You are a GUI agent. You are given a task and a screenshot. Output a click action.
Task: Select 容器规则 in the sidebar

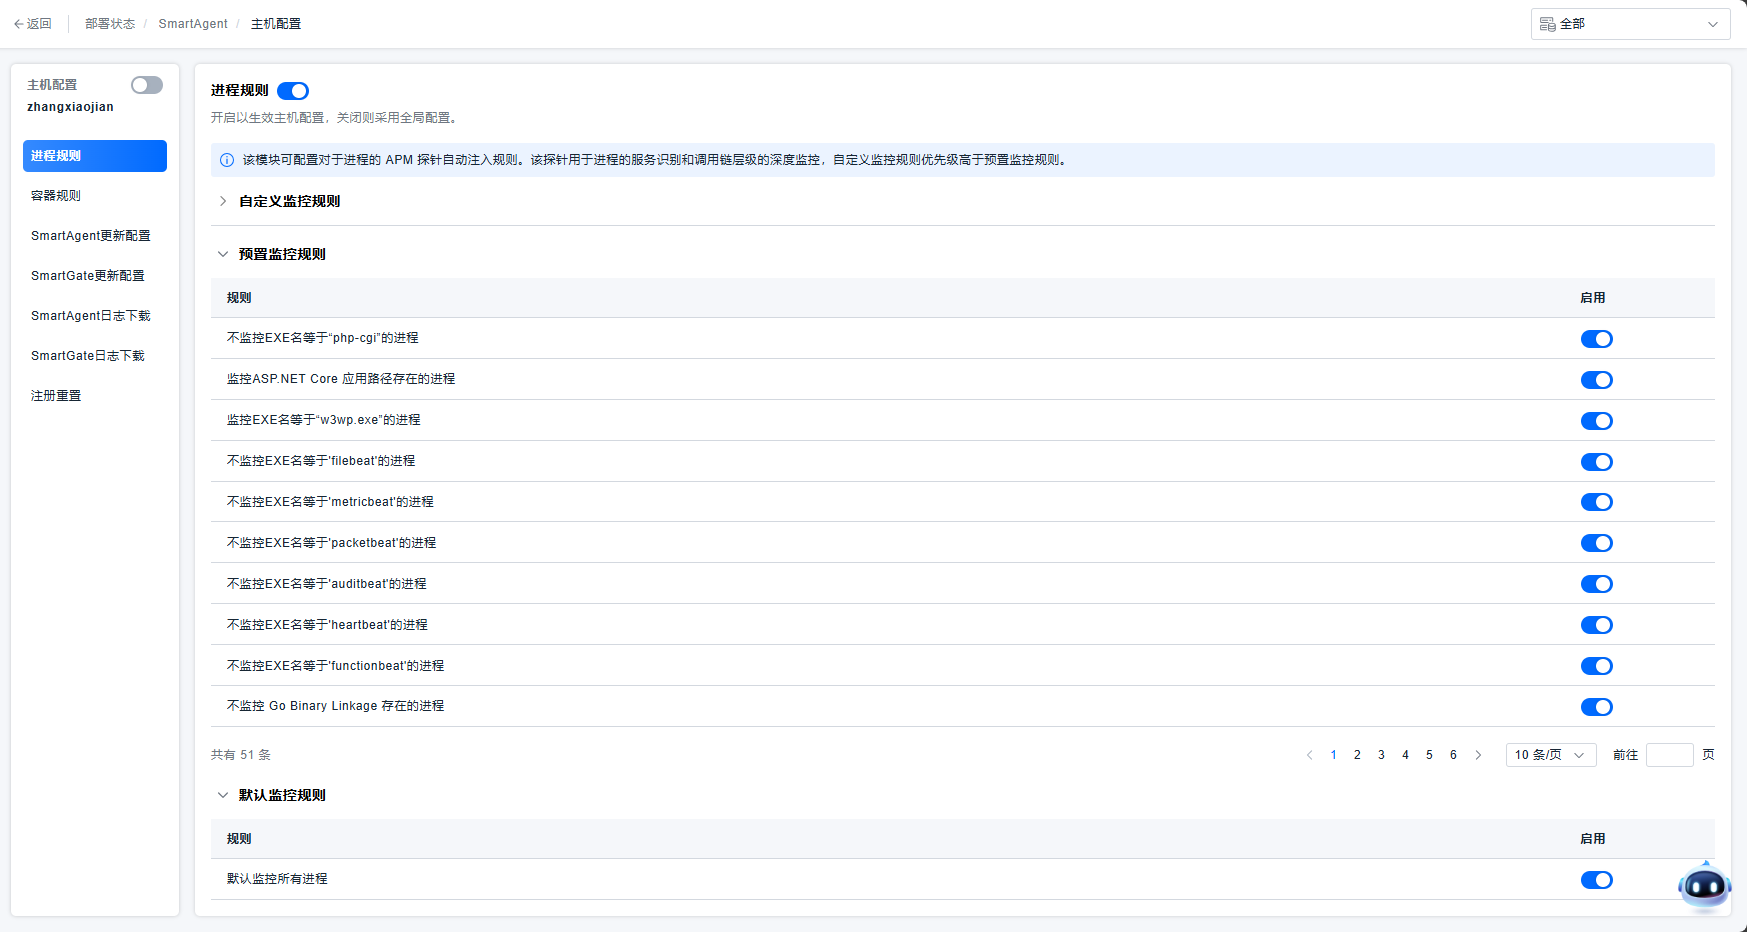click(x=56, y=196)
